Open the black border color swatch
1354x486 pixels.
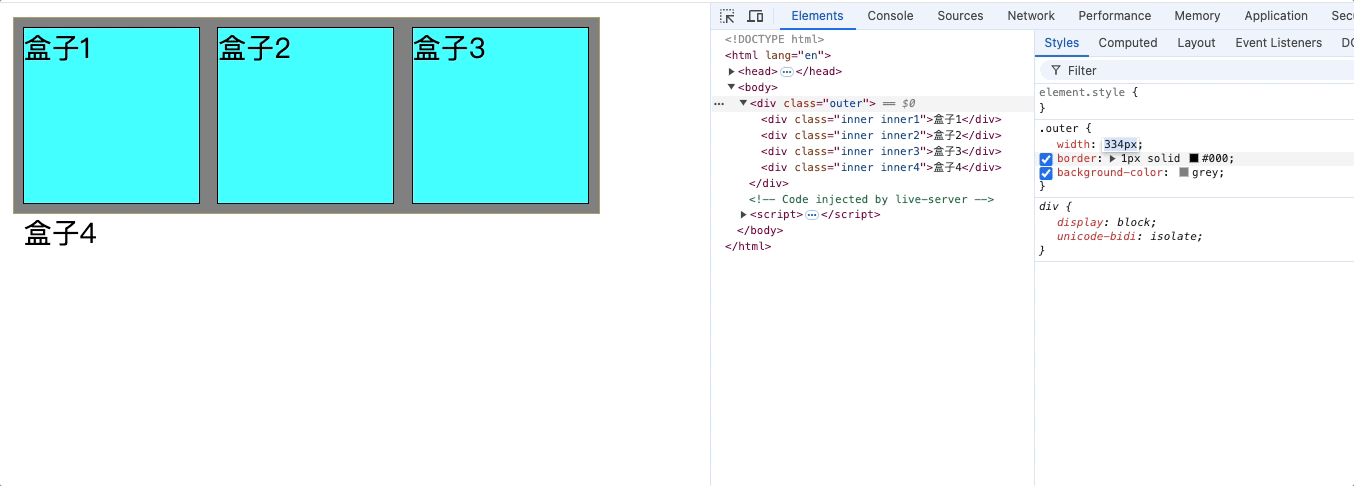click(x=1194, y=158)
